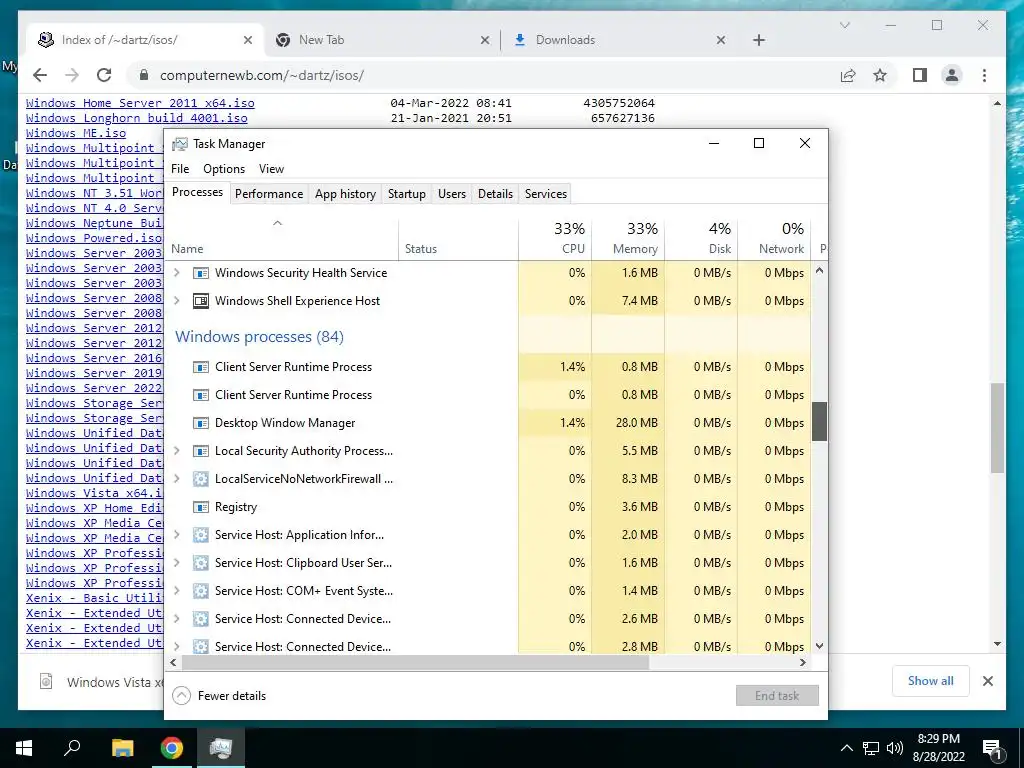Open Task Manager View menu
The width and height of the screenshot is (1024, 768).
pos(271,169)
